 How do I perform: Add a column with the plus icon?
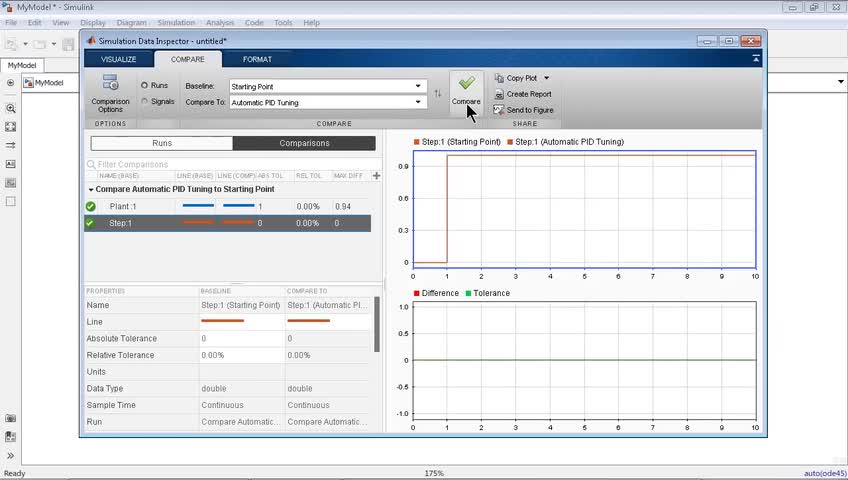point(376,176)
